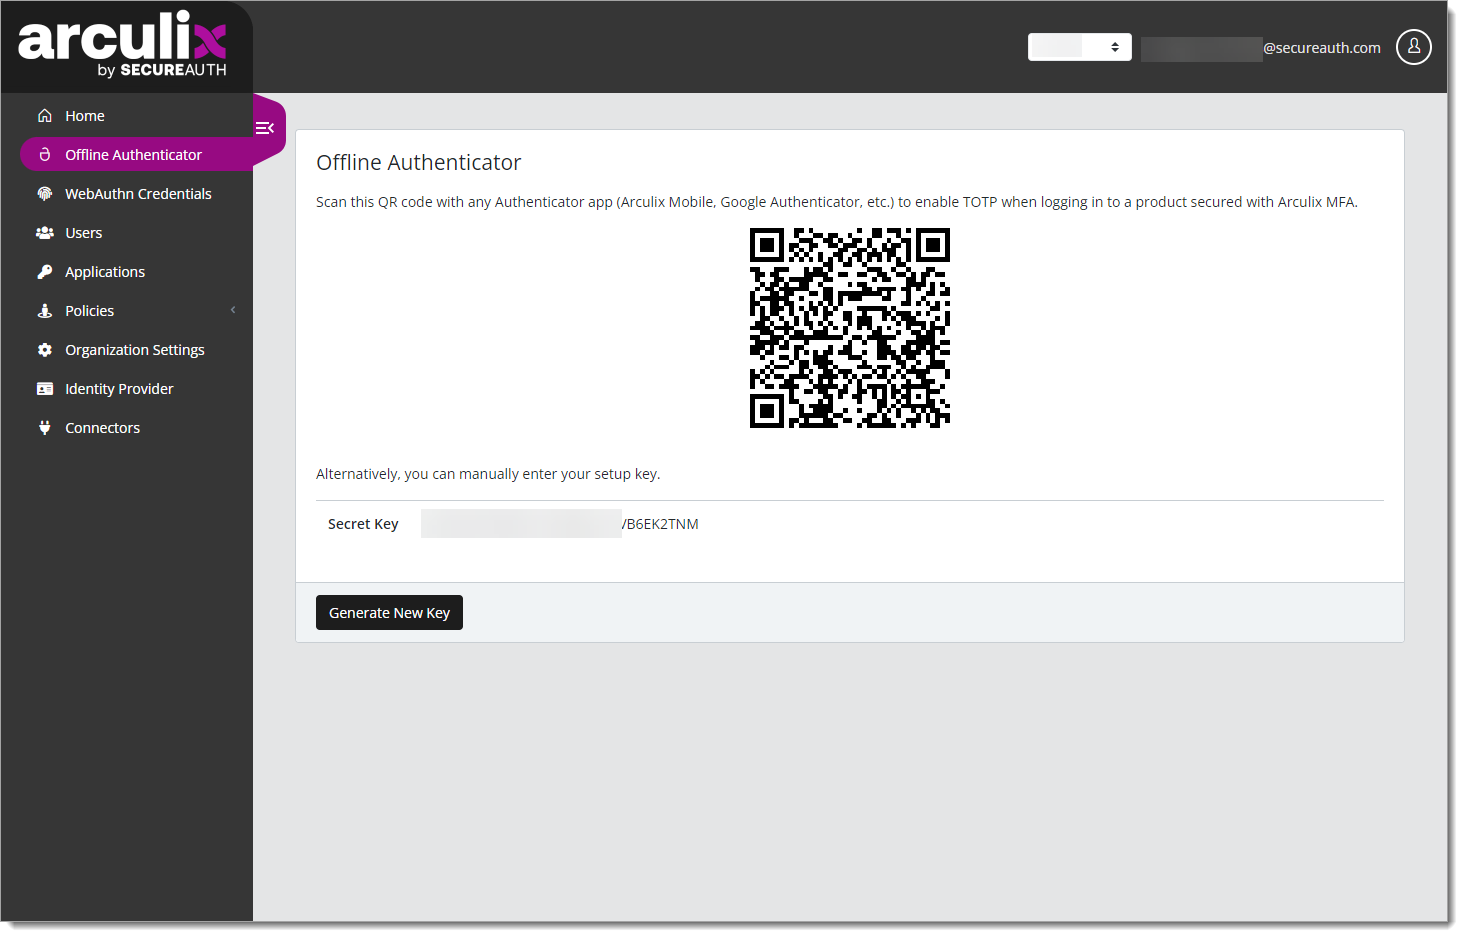Select the secret key value text
Viewport: 1463px width, 937px height.
point(560,524)
